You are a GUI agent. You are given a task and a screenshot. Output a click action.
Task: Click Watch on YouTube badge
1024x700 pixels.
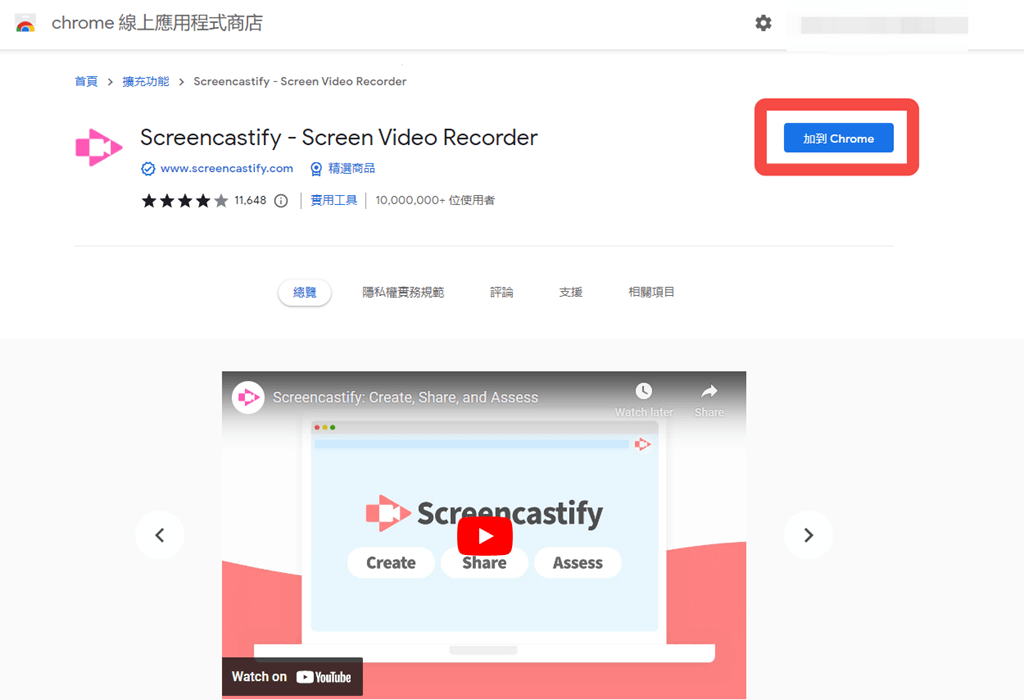[292, 676]
